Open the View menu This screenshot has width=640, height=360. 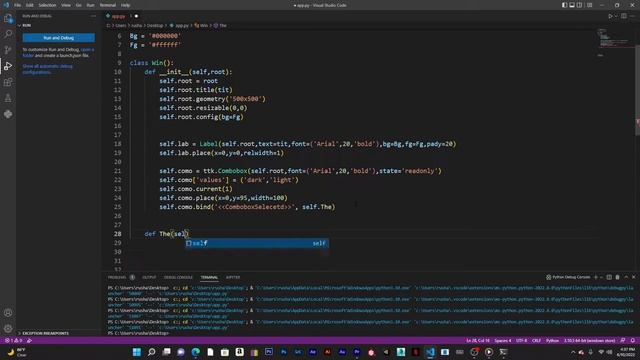click(x=66, y=5)
